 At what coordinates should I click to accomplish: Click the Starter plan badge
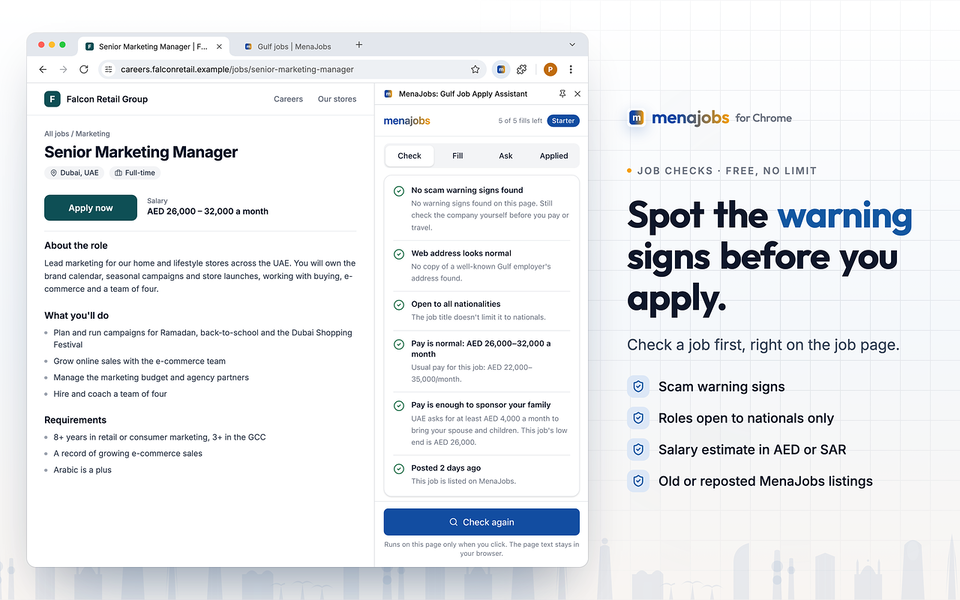(x=563, y=121)
